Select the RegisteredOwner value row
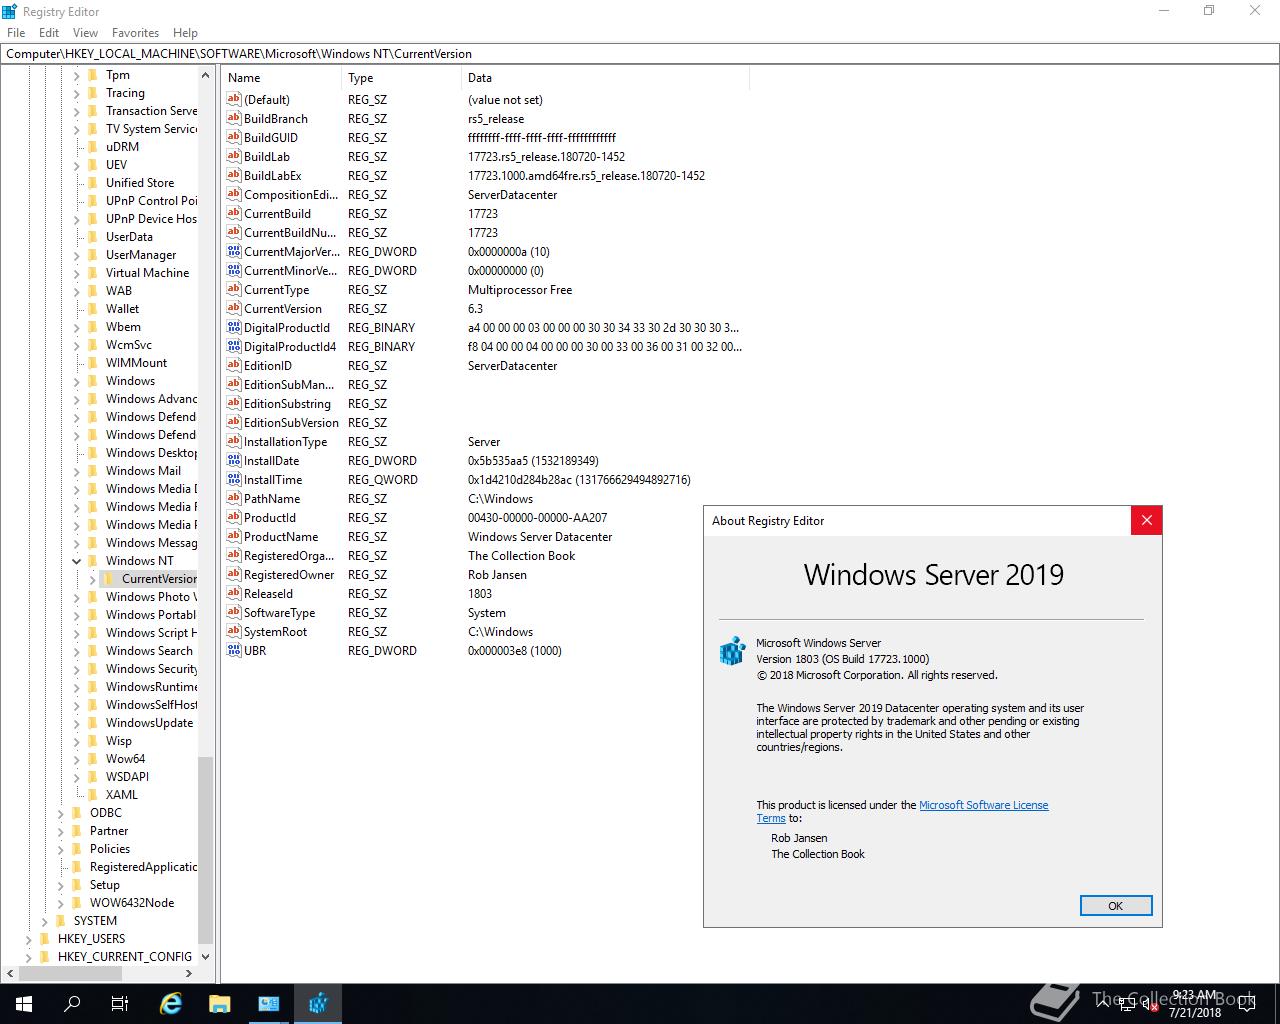 (x=486, y=574)
